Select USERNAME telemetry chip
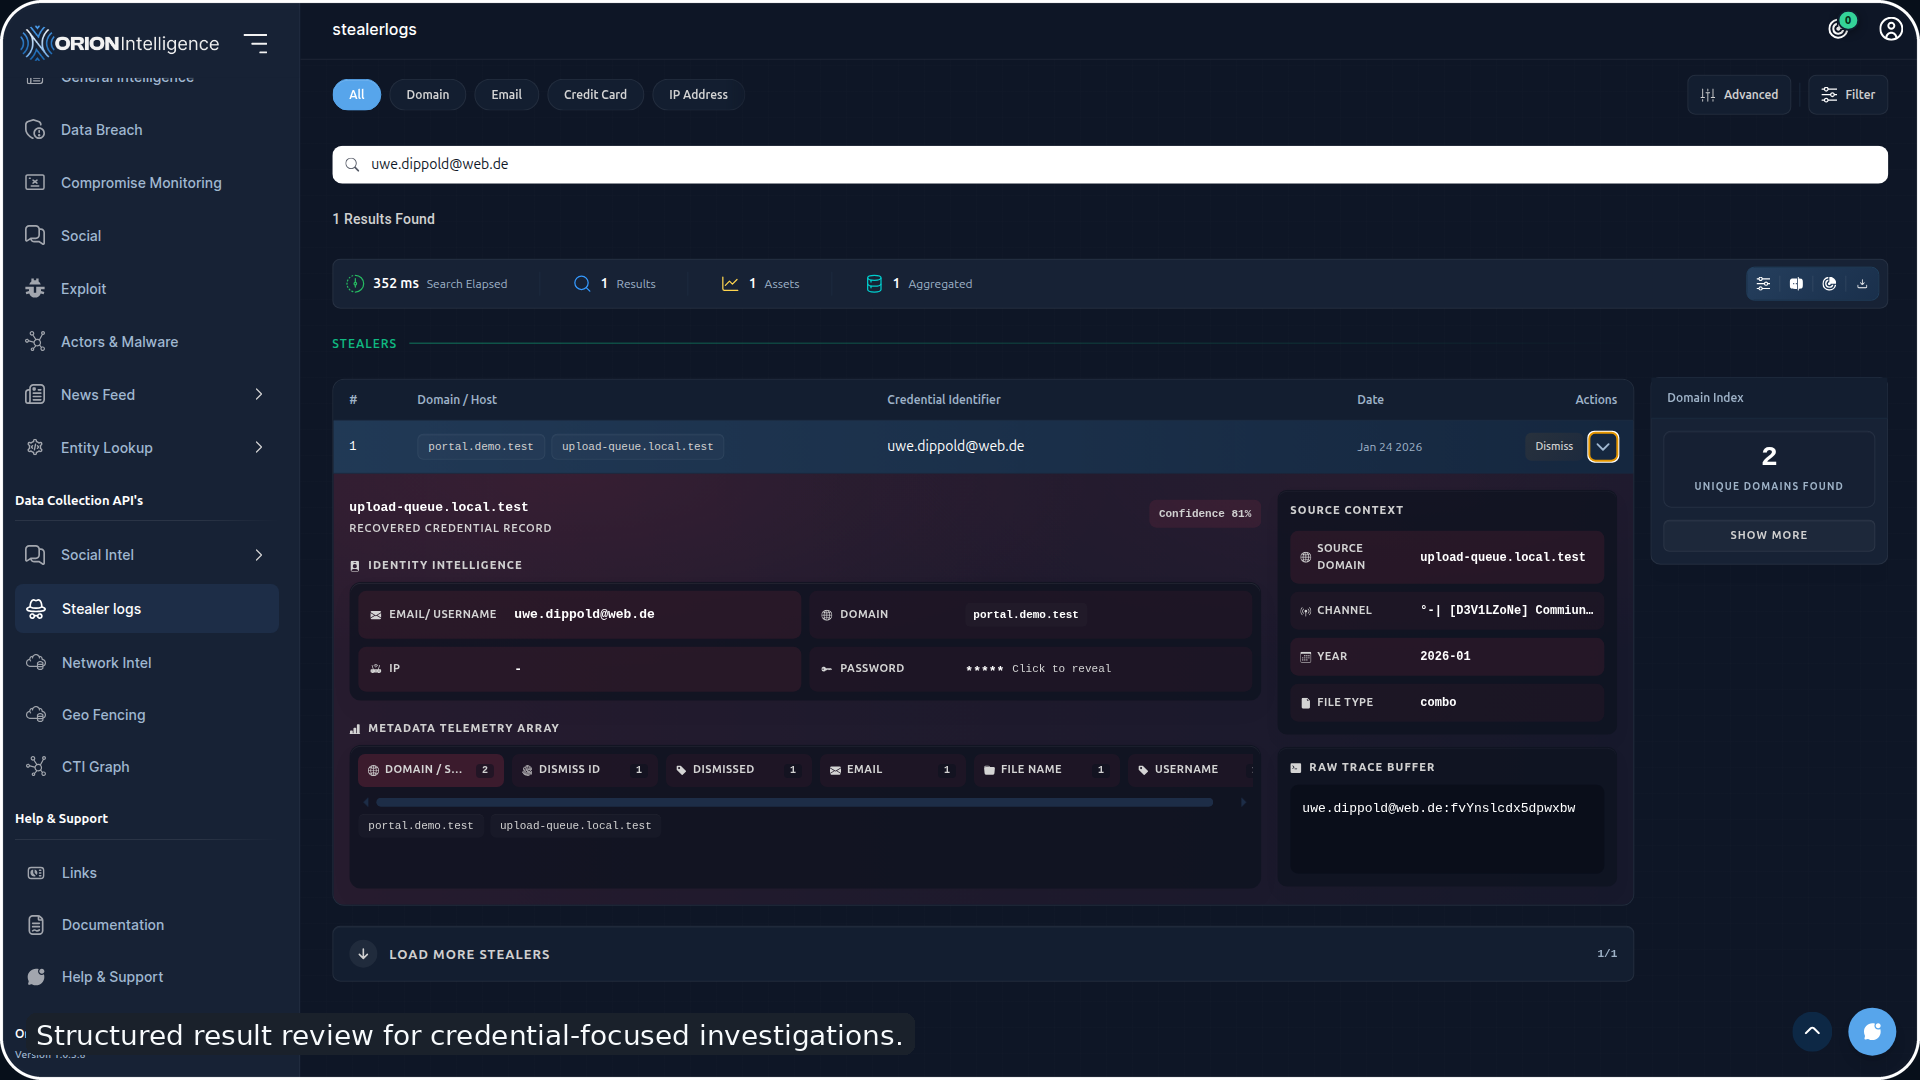The height and width of the screenshot is (1080, 1920). click(x=1190, y=770)
